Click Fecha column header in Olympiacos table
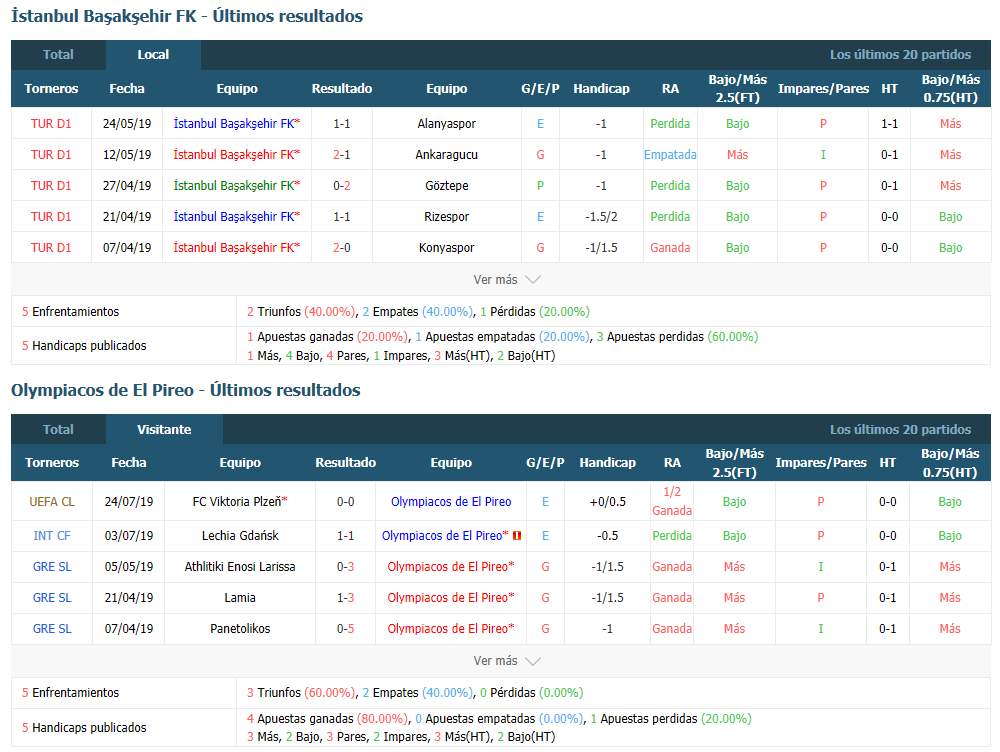 tap(129, 463)
